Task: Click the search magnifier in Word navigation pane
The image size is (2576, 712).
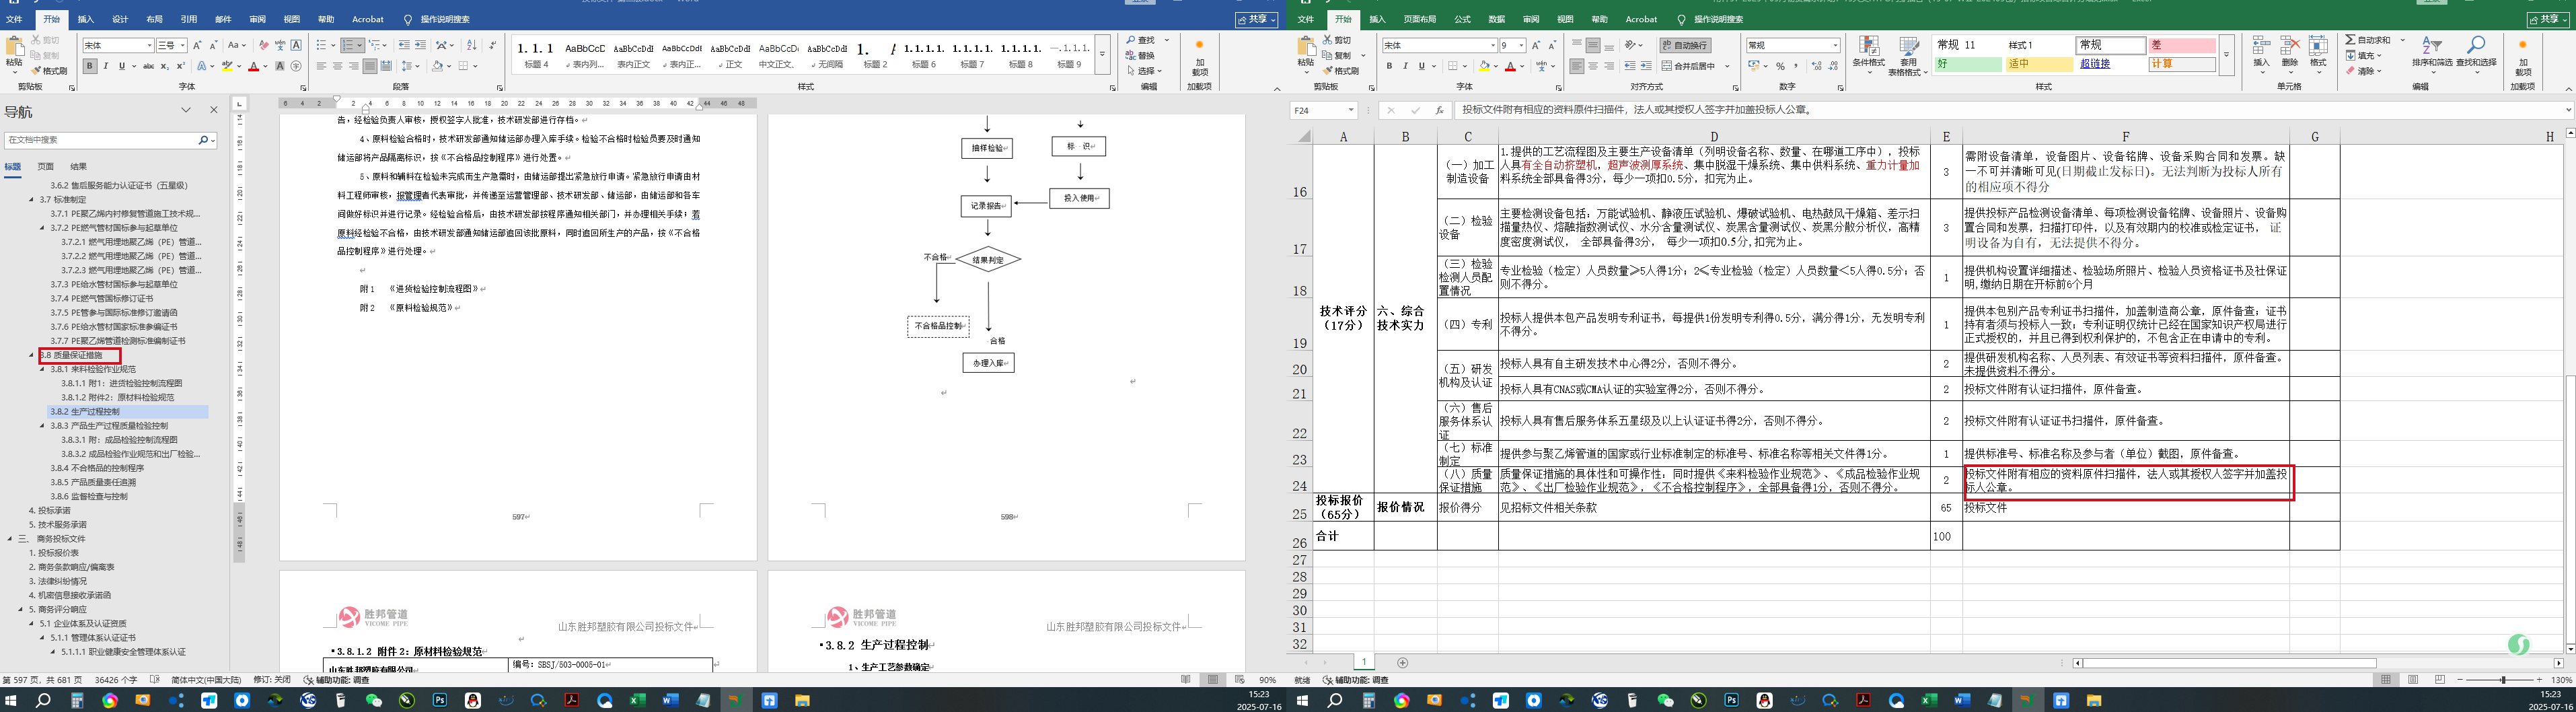Action: click(x=202, y=140)
